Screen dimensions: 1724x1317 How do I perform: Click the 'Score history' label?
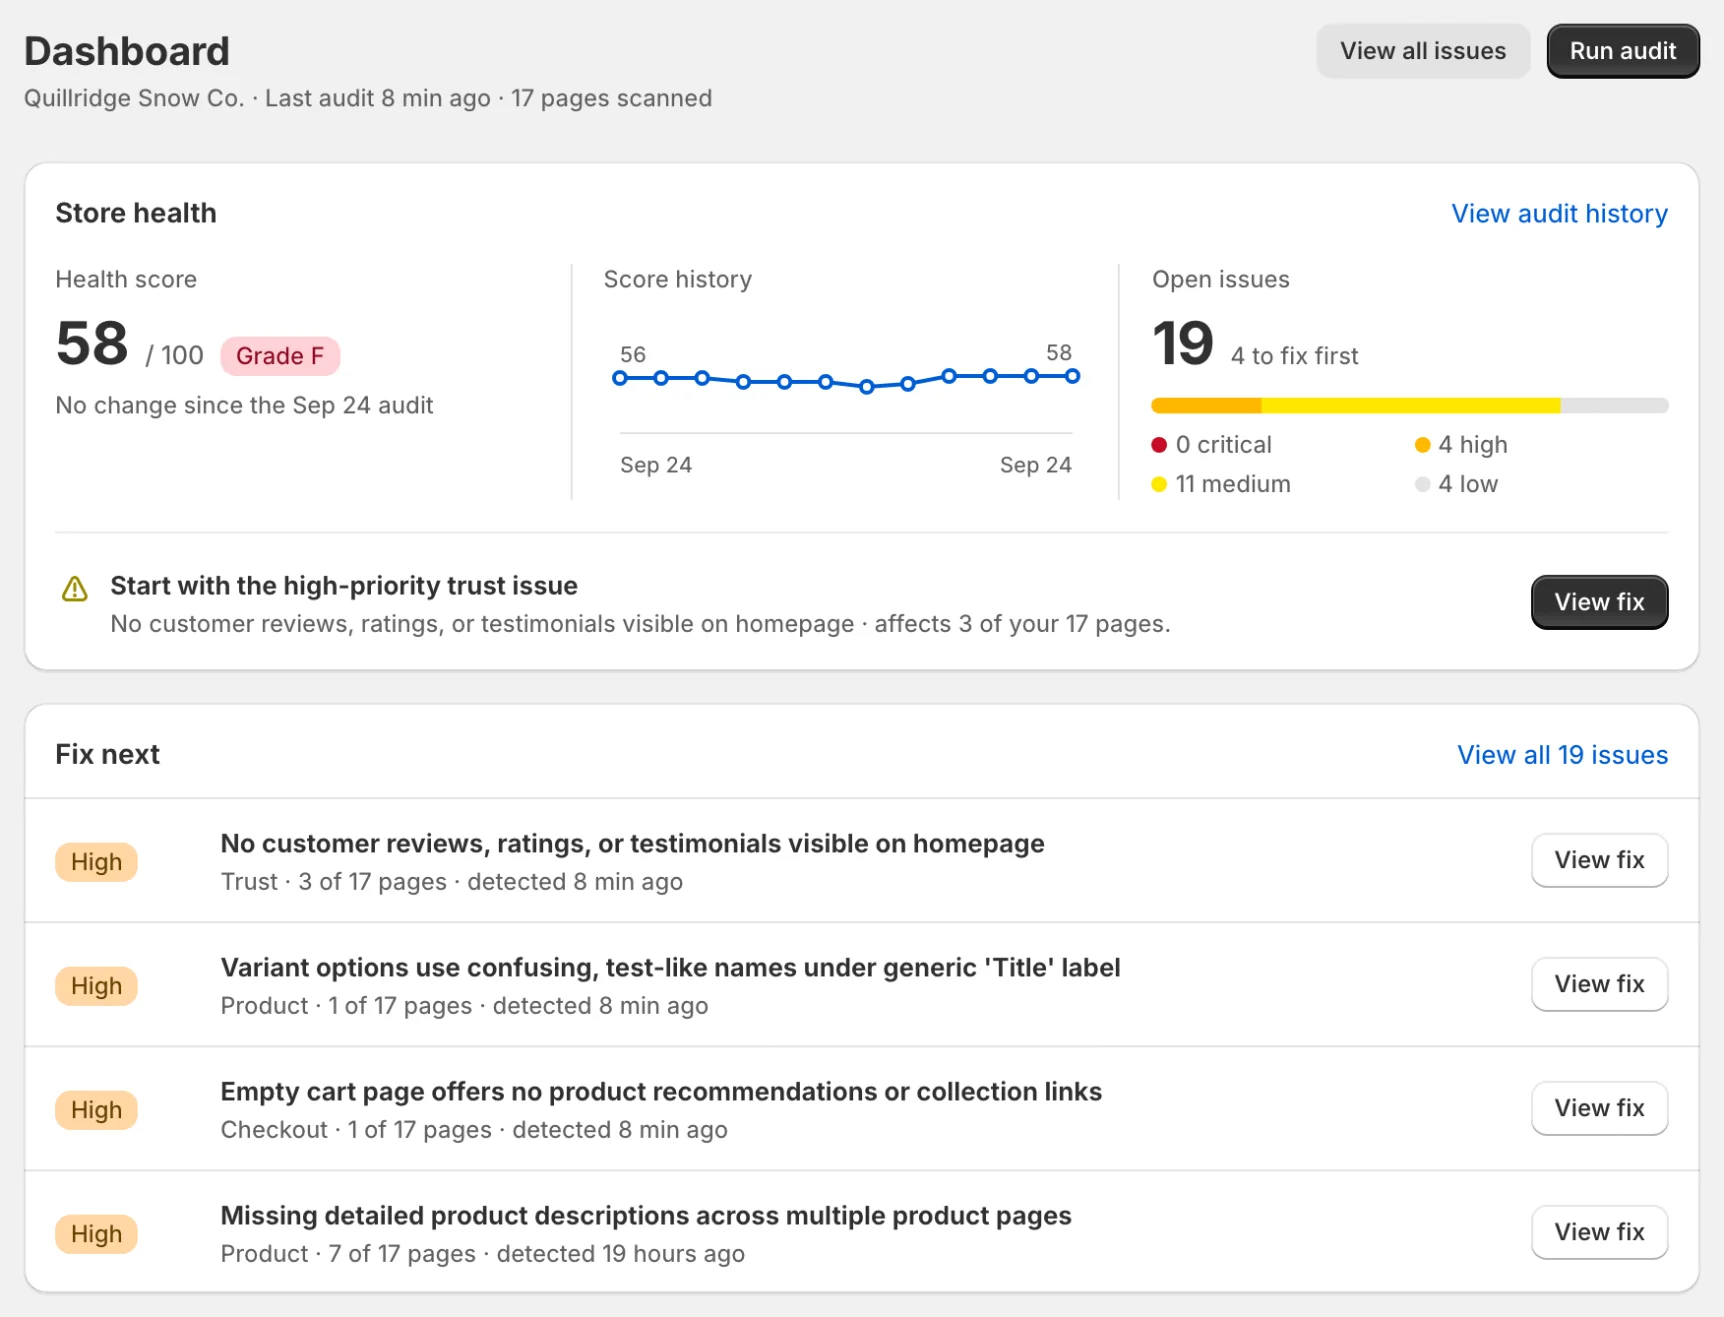[x=677, y=279]
